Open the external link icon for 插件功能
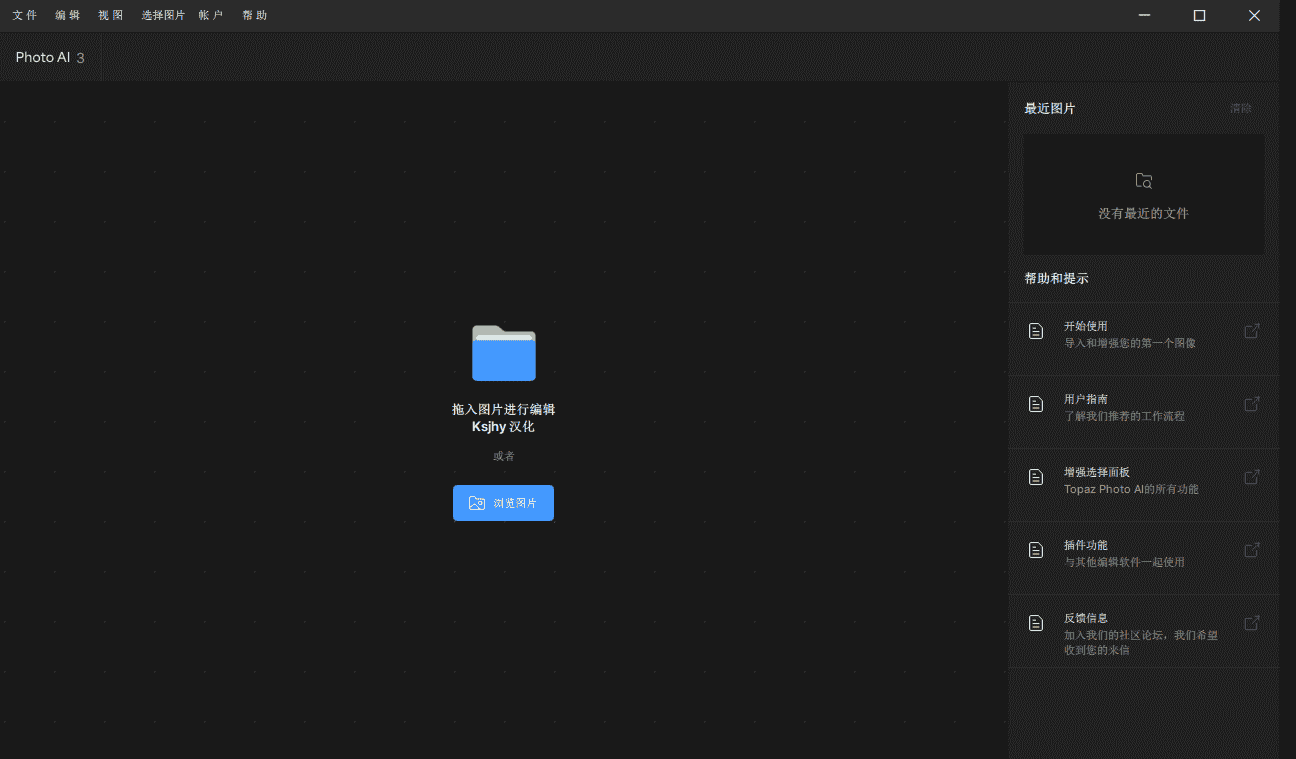Image resolution: width=1296 pixels, height=759 pixels. (x=1251, y=550)
